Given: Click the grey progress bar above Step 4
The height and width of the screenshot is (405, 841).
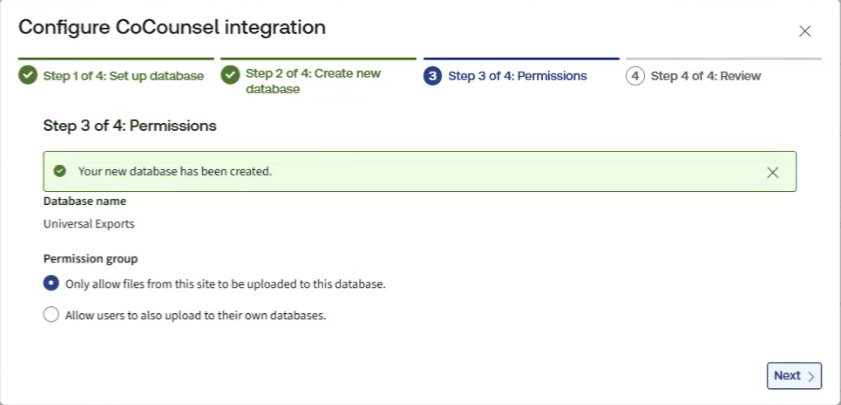Looking at the screenshot, I should pyautogui.click(x=723, y=59).
